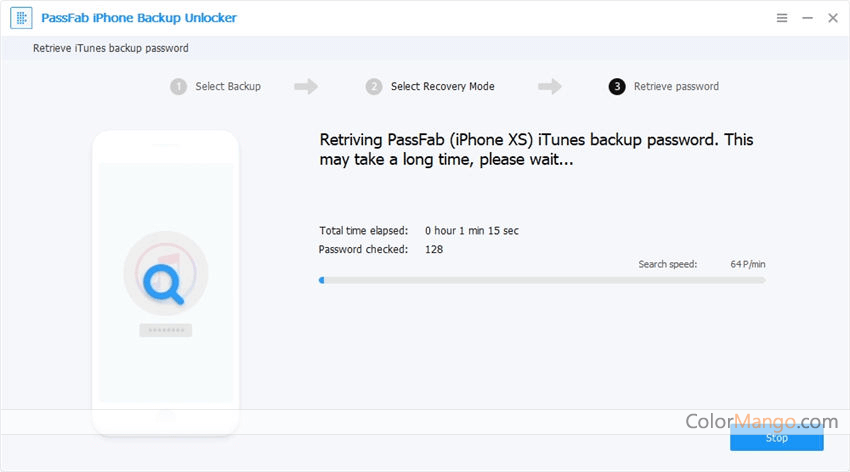Click the magnifier search icon on phone
Screen dimensions: 850x472
[x=164, y=283]
